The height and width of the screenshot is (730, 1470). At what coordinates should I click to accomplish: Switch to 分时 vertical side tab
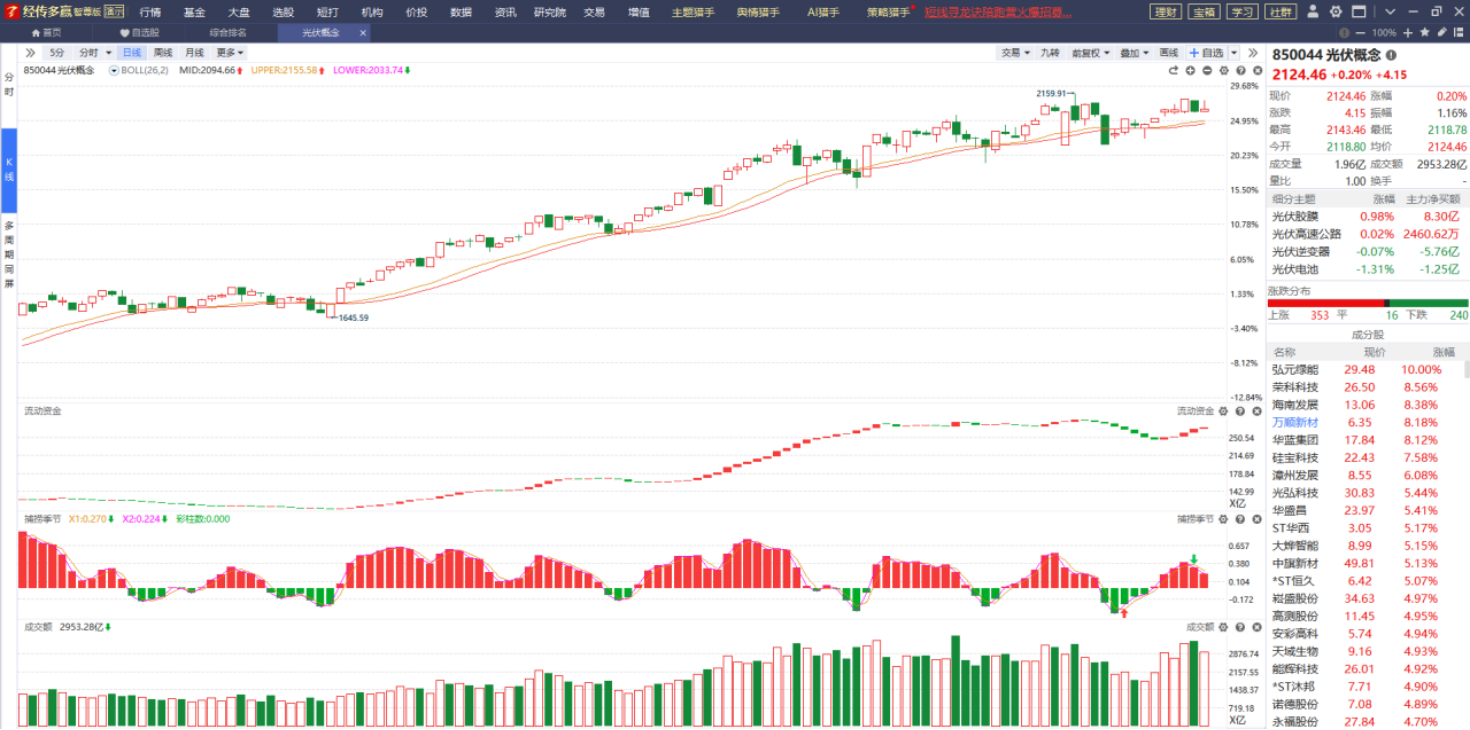pyautogui.click(x=9, y=85)
